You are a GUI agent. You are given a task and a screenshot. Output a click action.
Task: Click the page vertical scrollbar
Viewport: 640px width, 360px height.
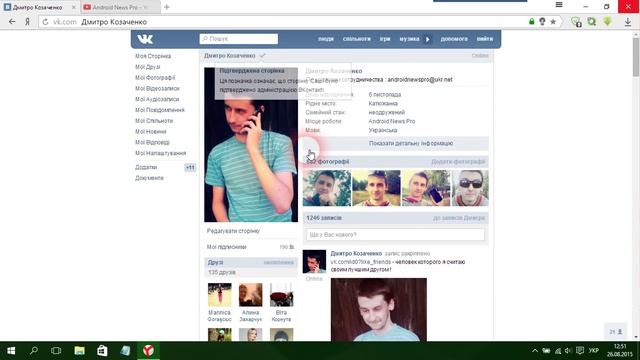(636, 57)
